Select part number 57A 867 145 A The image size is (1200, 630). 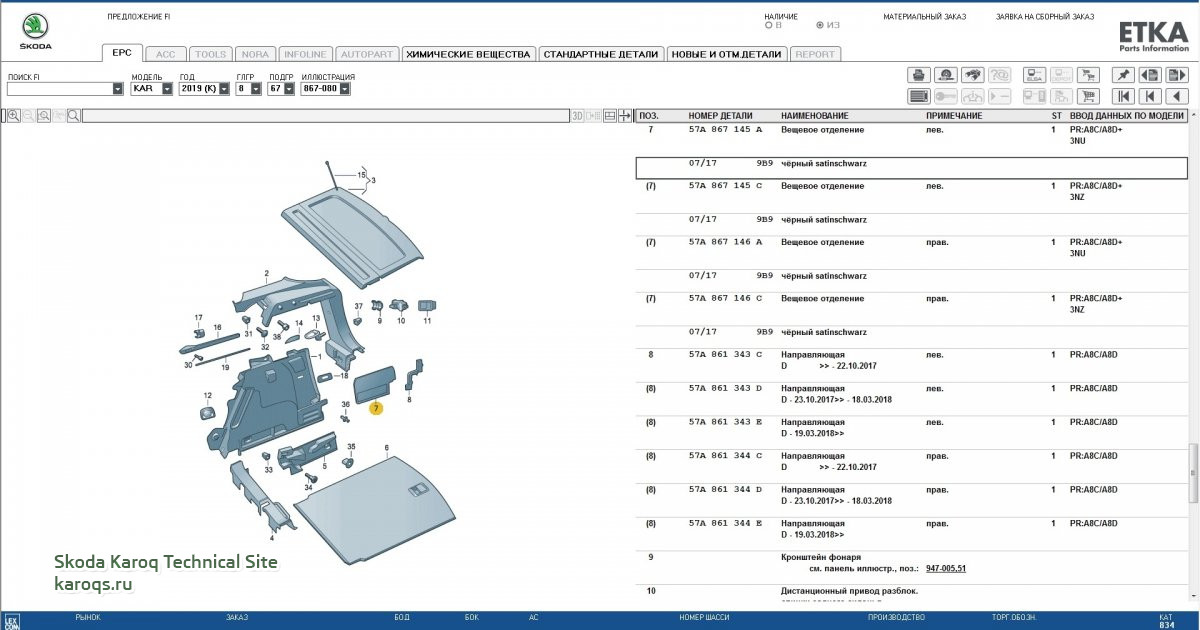pos(725,130)
